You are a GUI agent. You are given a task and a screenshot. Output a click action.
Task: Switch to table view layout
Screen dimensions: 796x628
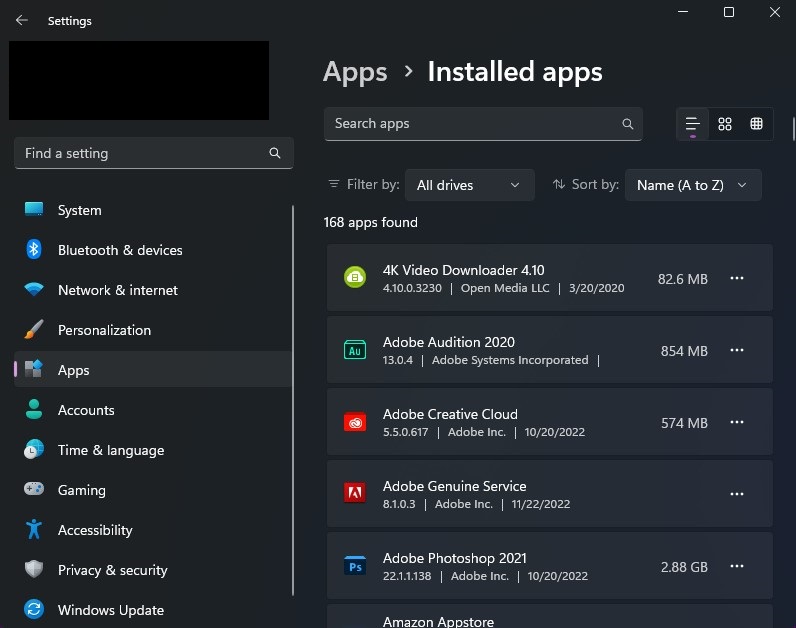[x=756, y=124]
